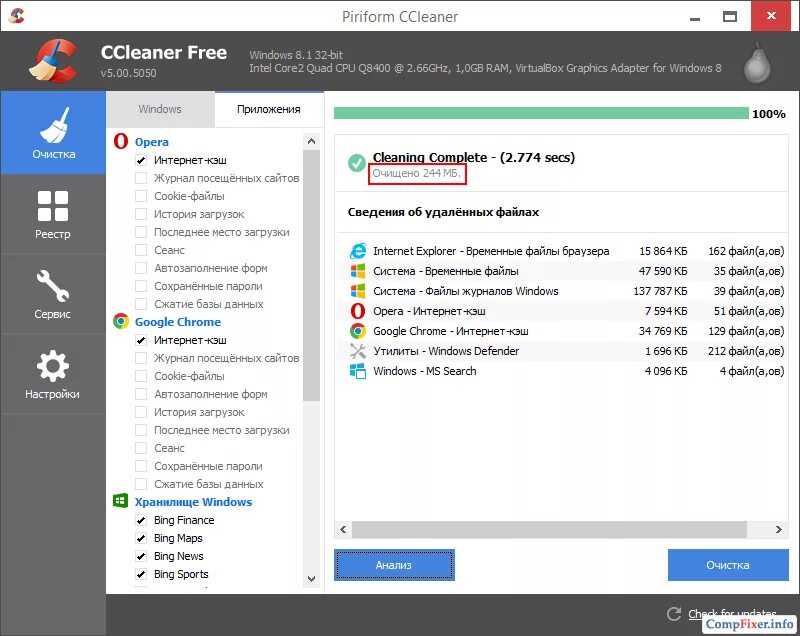Open the Сервис tools section
This screenshot has width=800, height=636.
coord(53,294)
